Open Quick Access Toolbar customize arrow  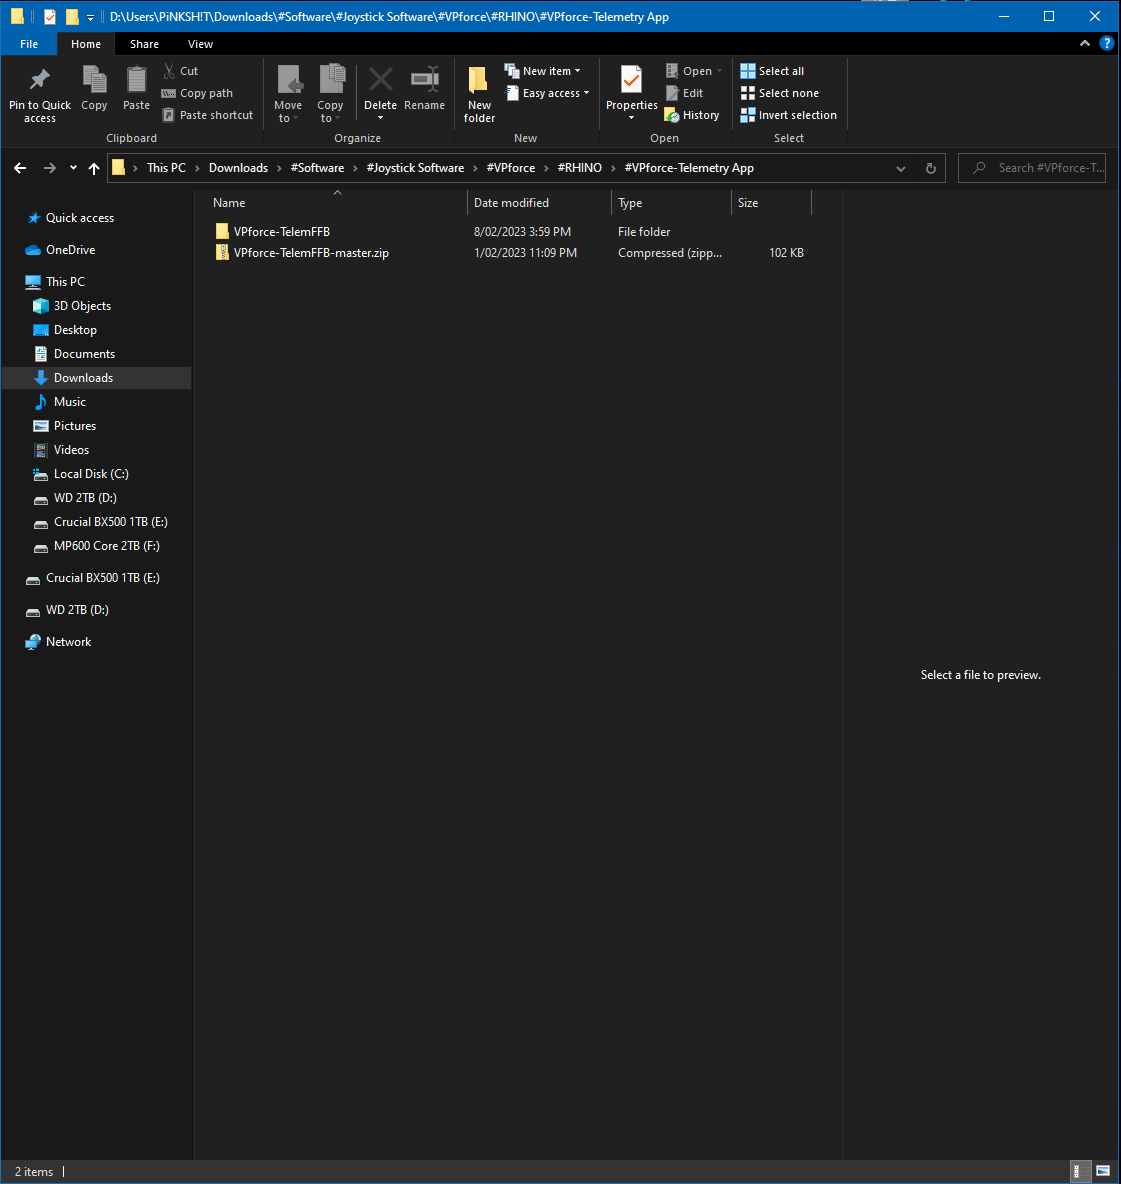tap(90, 17)
